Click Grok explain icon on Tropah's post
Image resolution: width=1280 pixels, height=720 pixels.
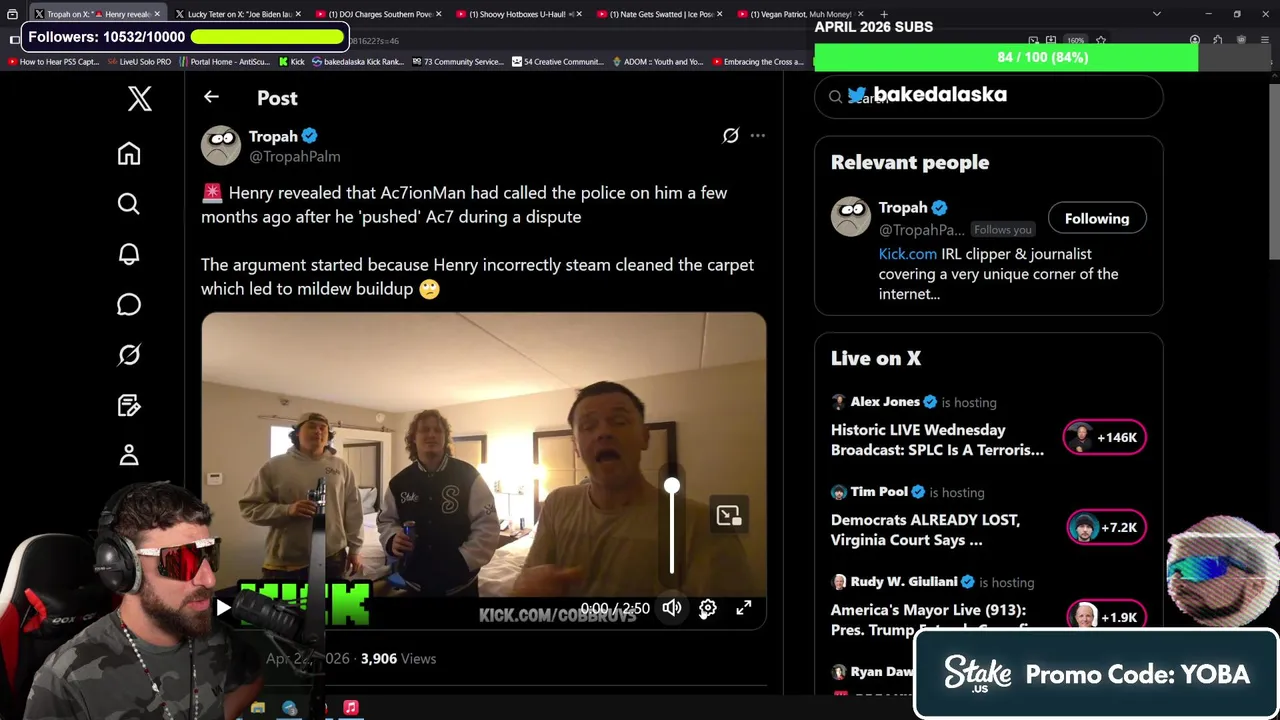731,135
